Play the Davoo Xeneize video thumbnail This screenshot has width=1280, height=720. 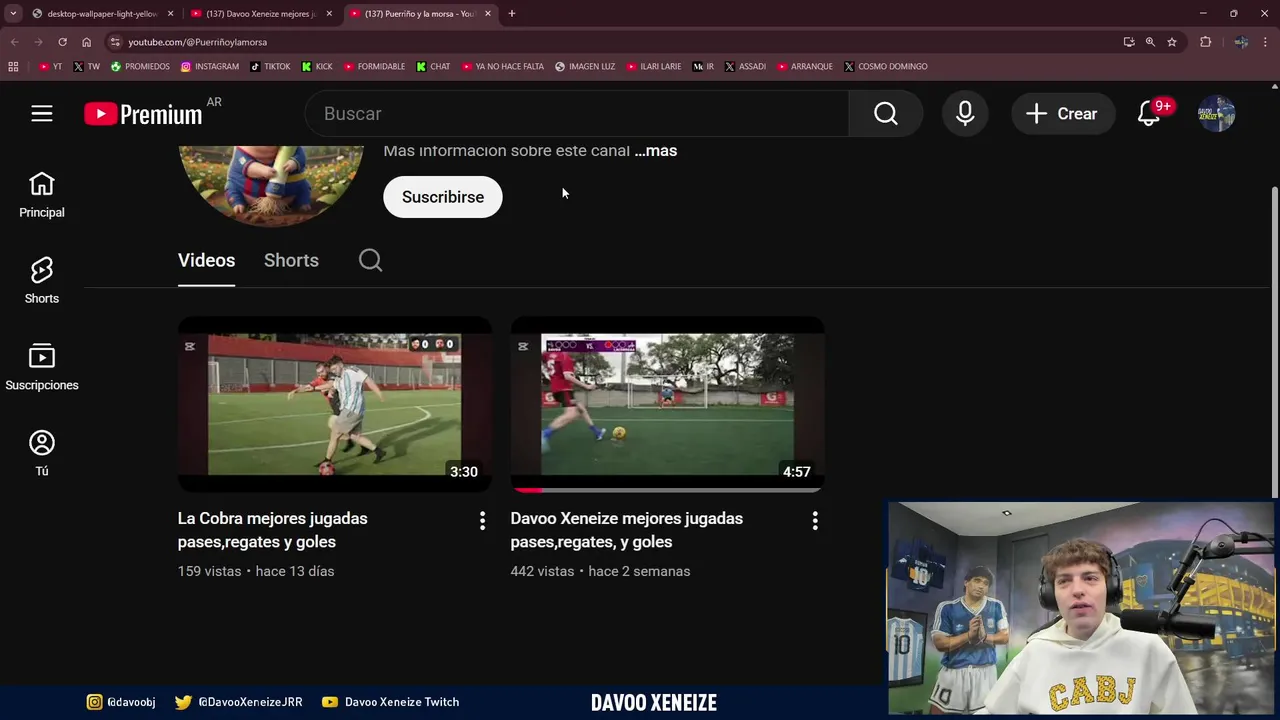click(667, 404)
